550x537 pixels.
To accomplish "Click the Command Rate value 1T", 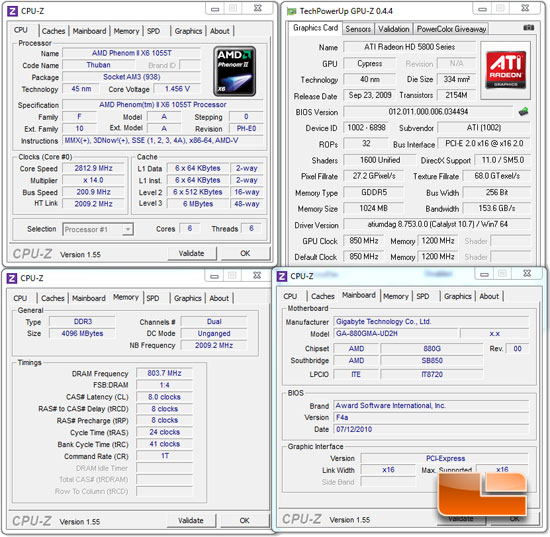I will pyautogui.click(x=164, y=456).
